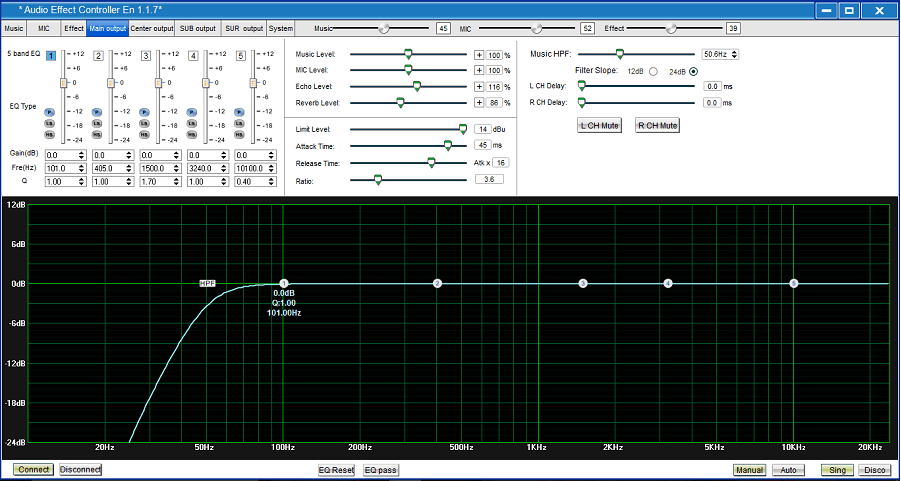Switch to the Center output tab

(x=152, y=28)
